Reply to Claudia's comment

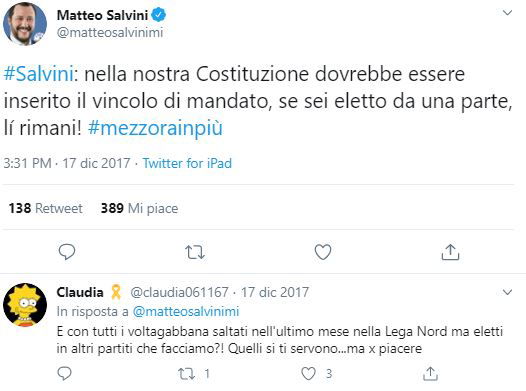coord(64,373)
